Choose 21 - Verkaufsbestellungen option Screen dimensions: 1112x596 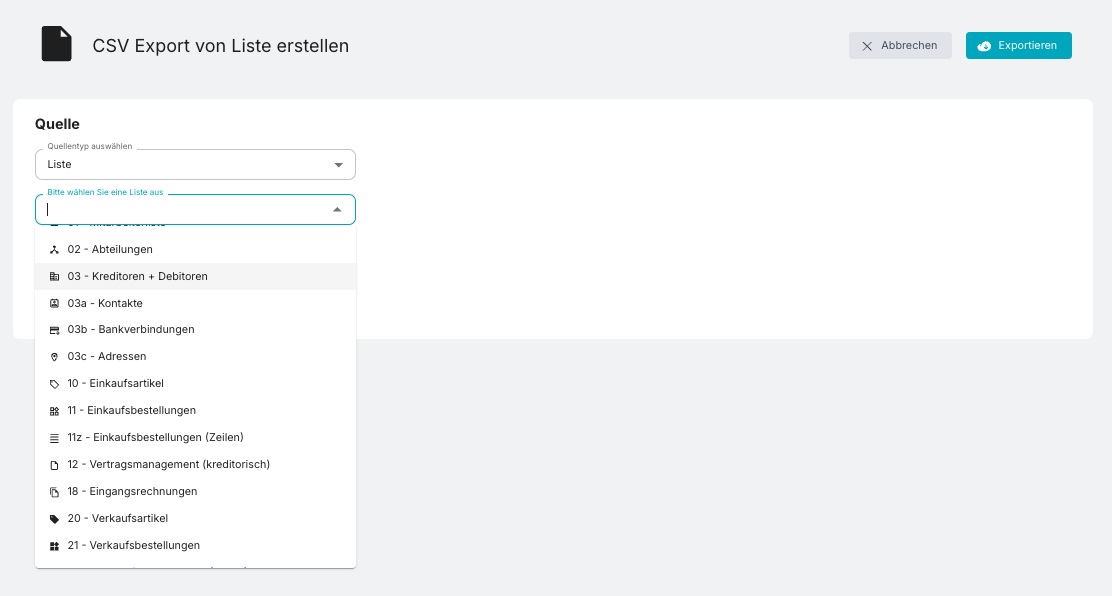[x=134, y=545]
